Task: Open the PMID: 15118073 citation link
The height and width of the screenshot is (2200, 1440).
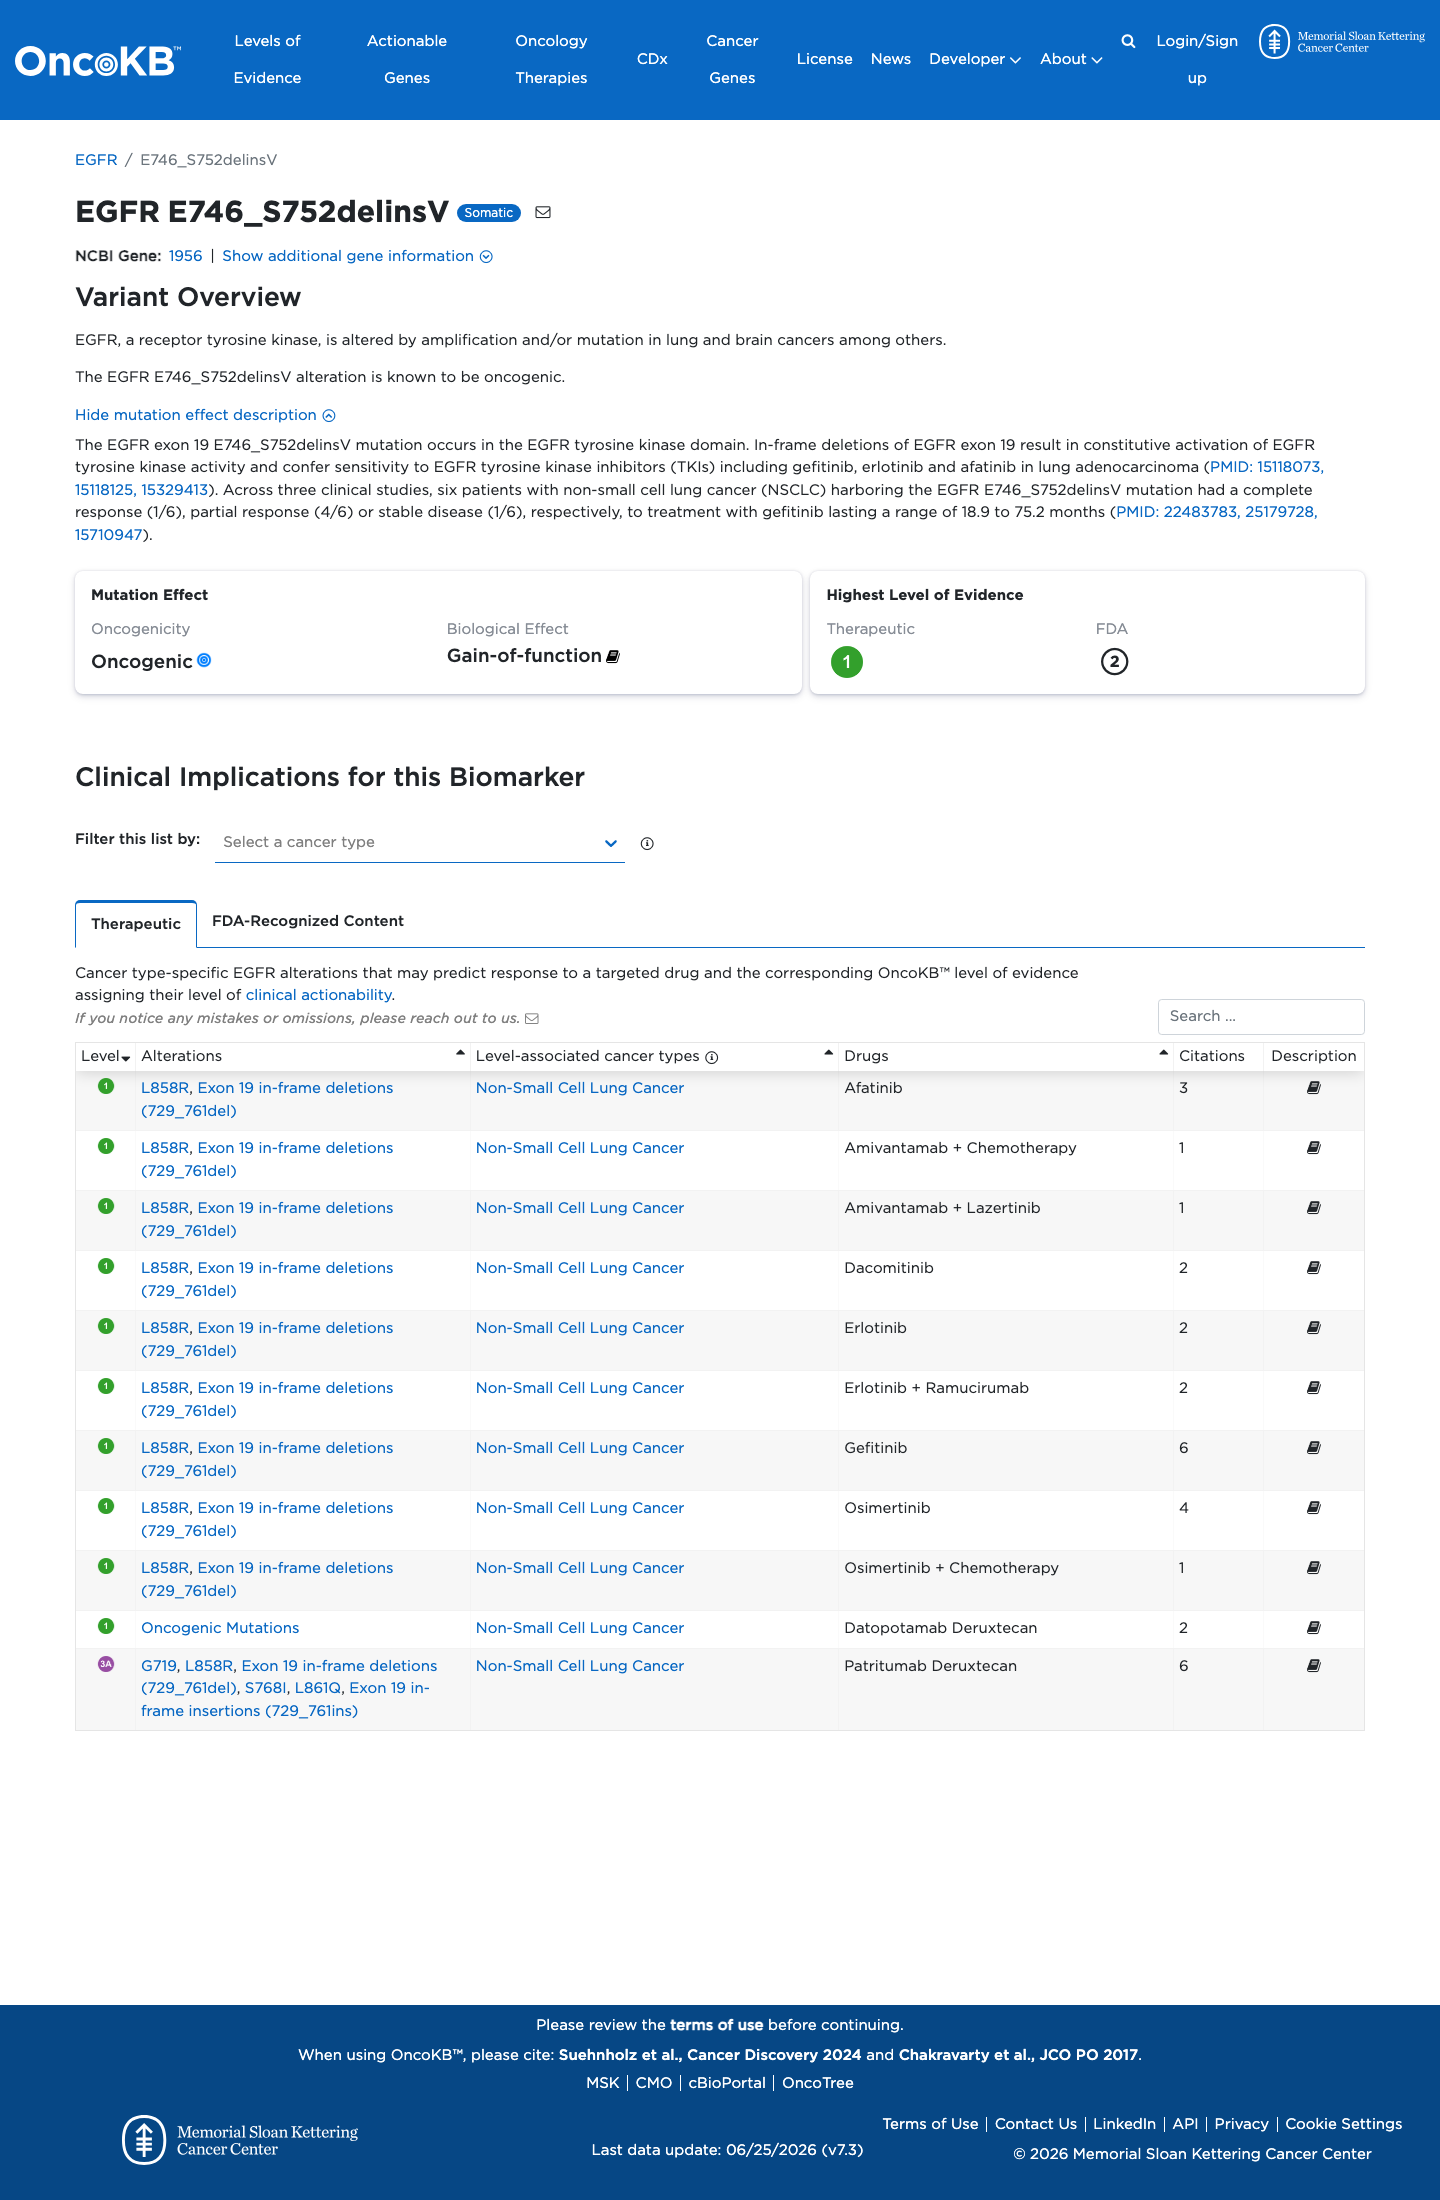Action: click(1266, 467)
